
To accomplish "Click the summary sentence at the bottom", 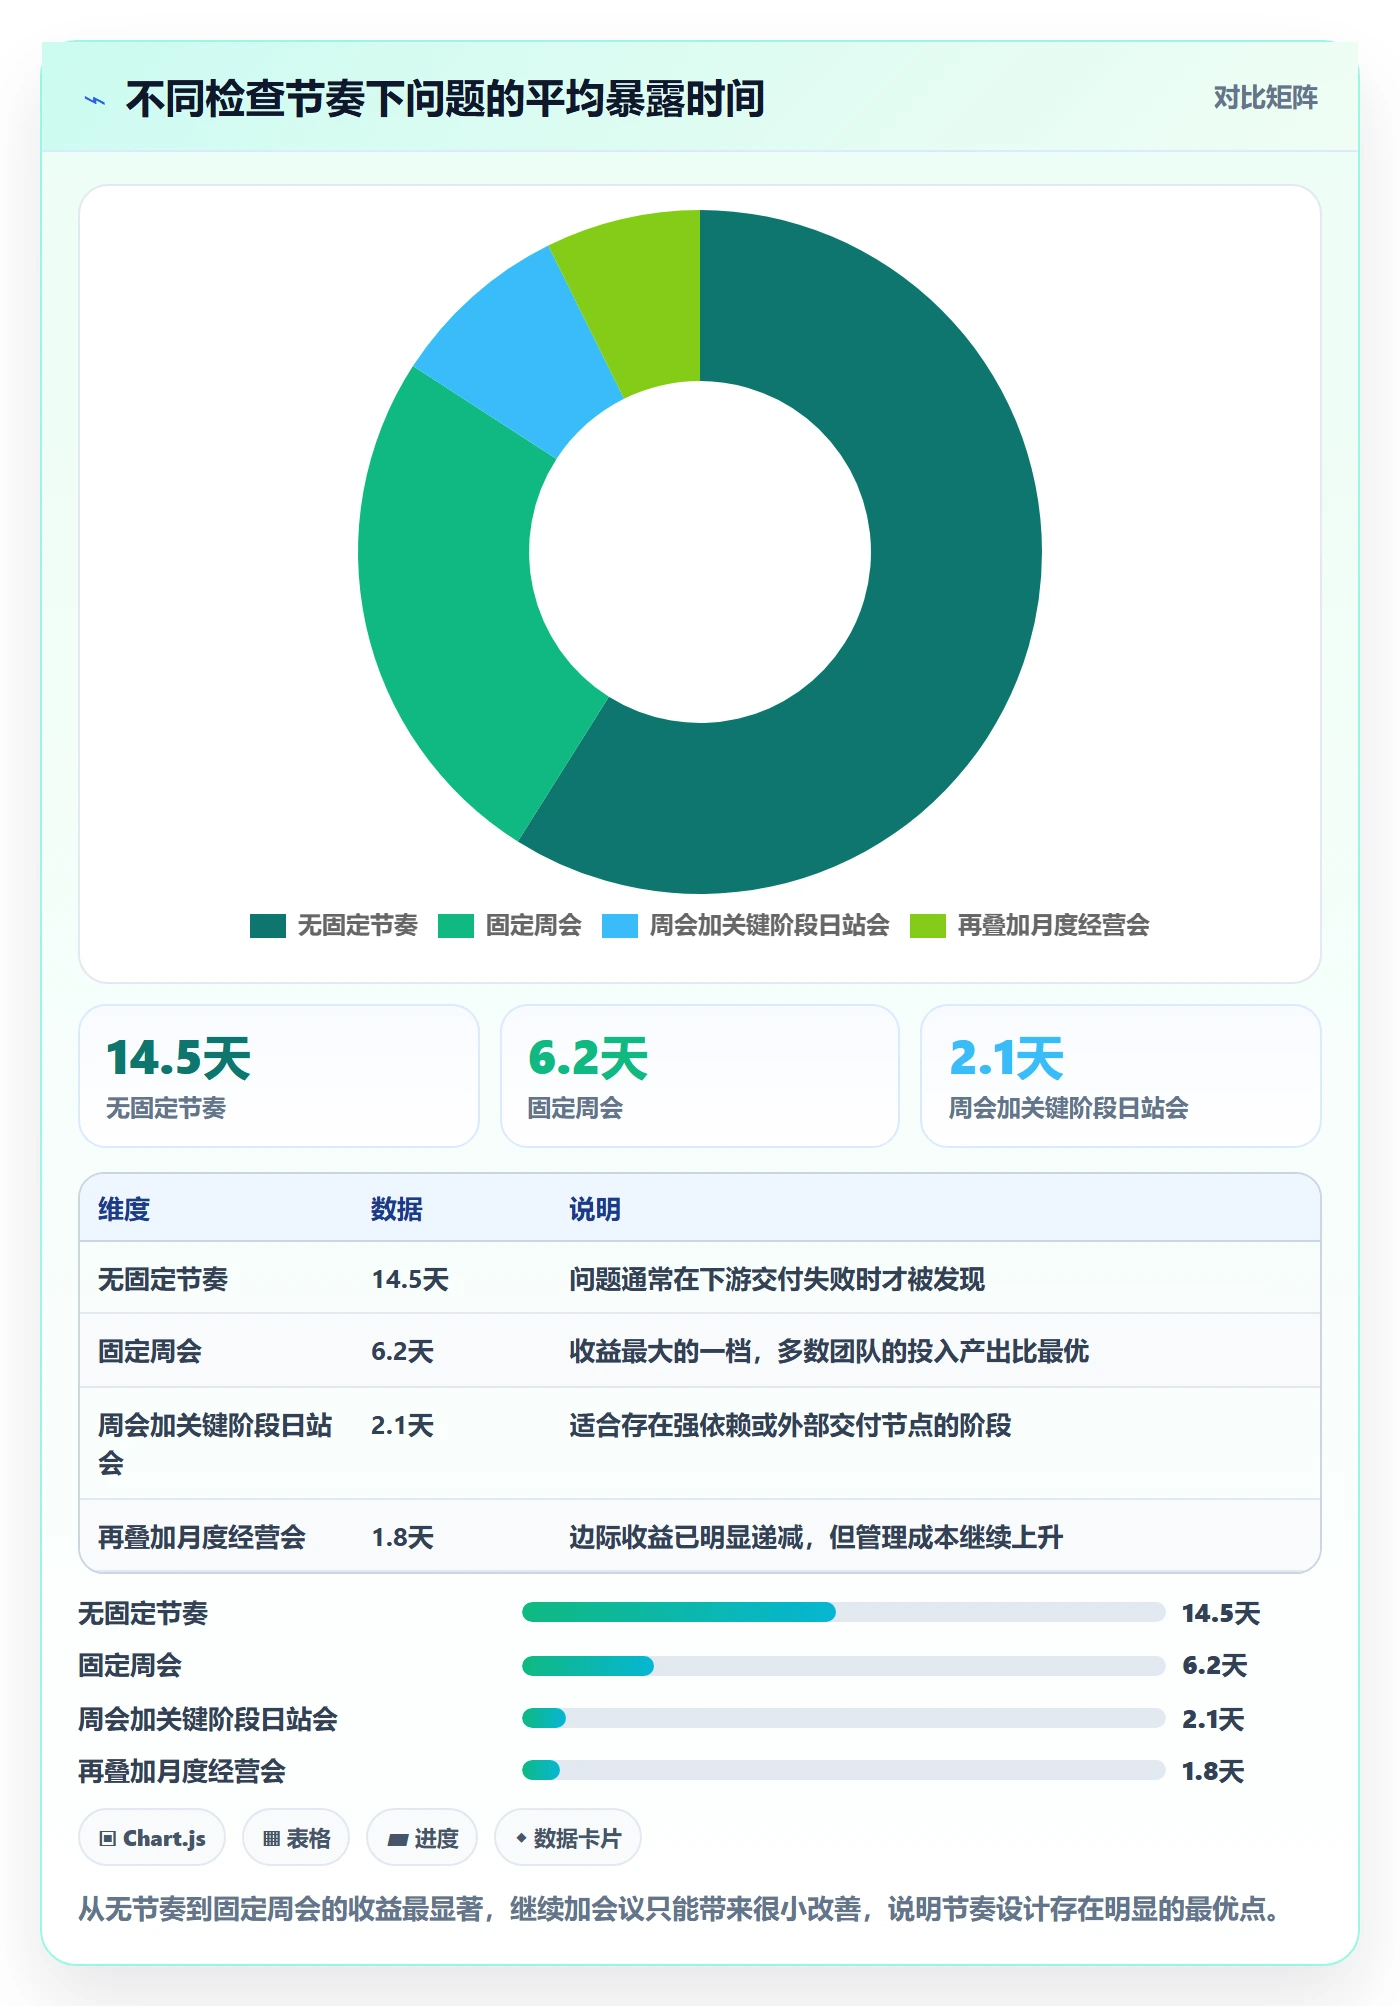I will click(682, 1909).
